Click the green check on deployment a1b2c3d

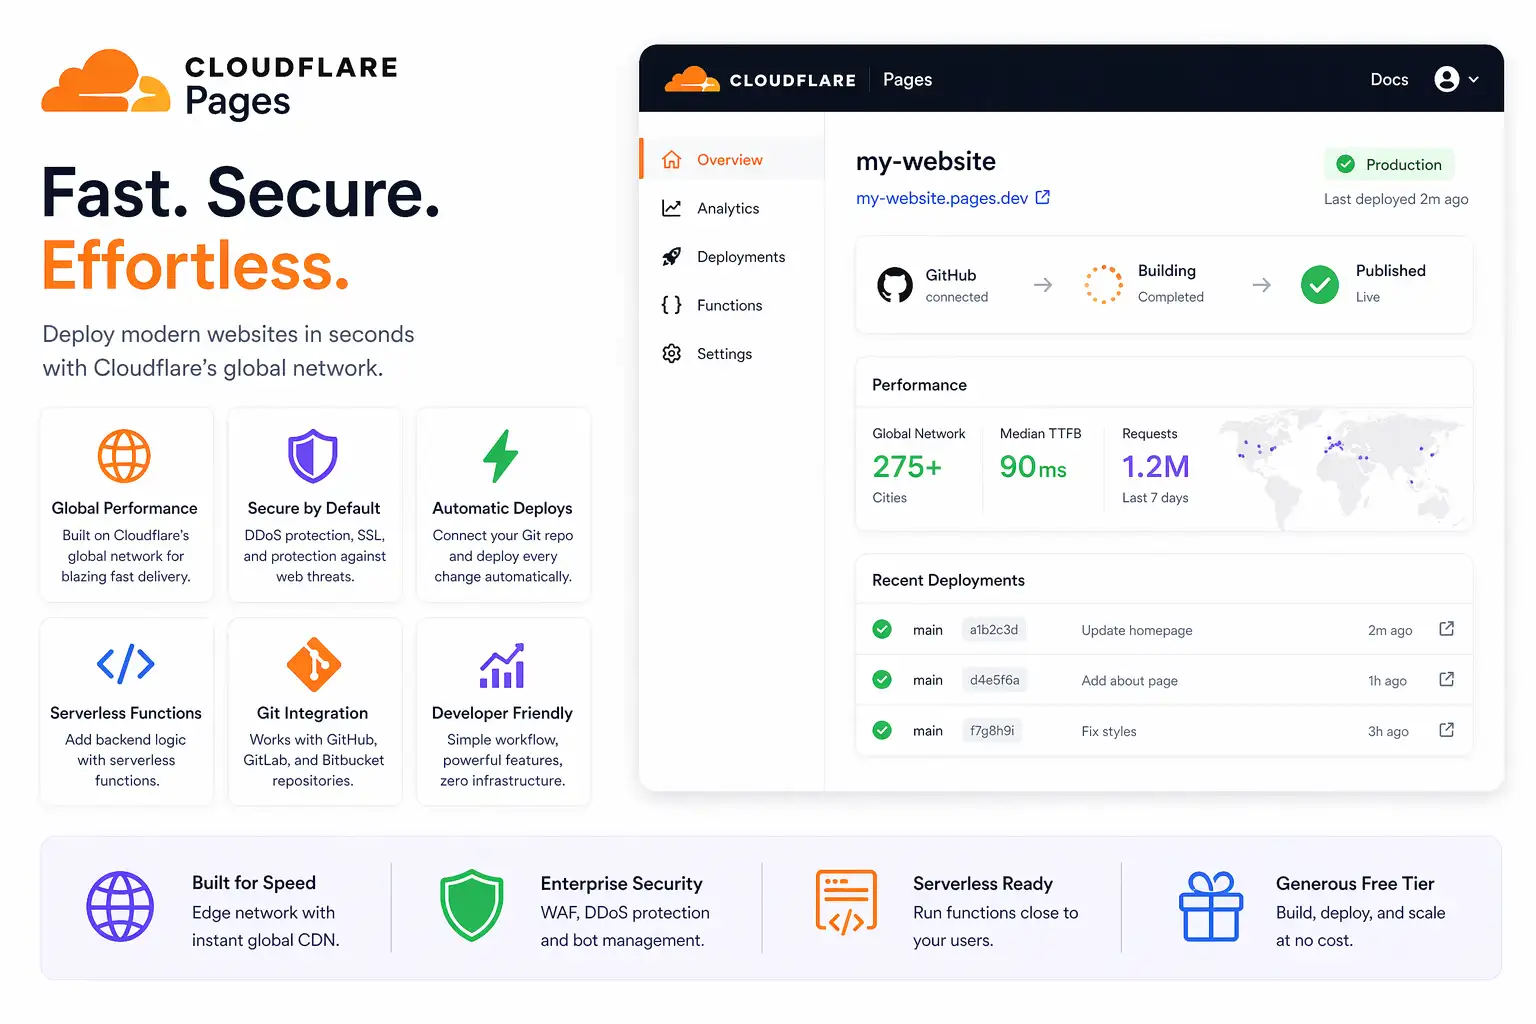coord(881,629)
